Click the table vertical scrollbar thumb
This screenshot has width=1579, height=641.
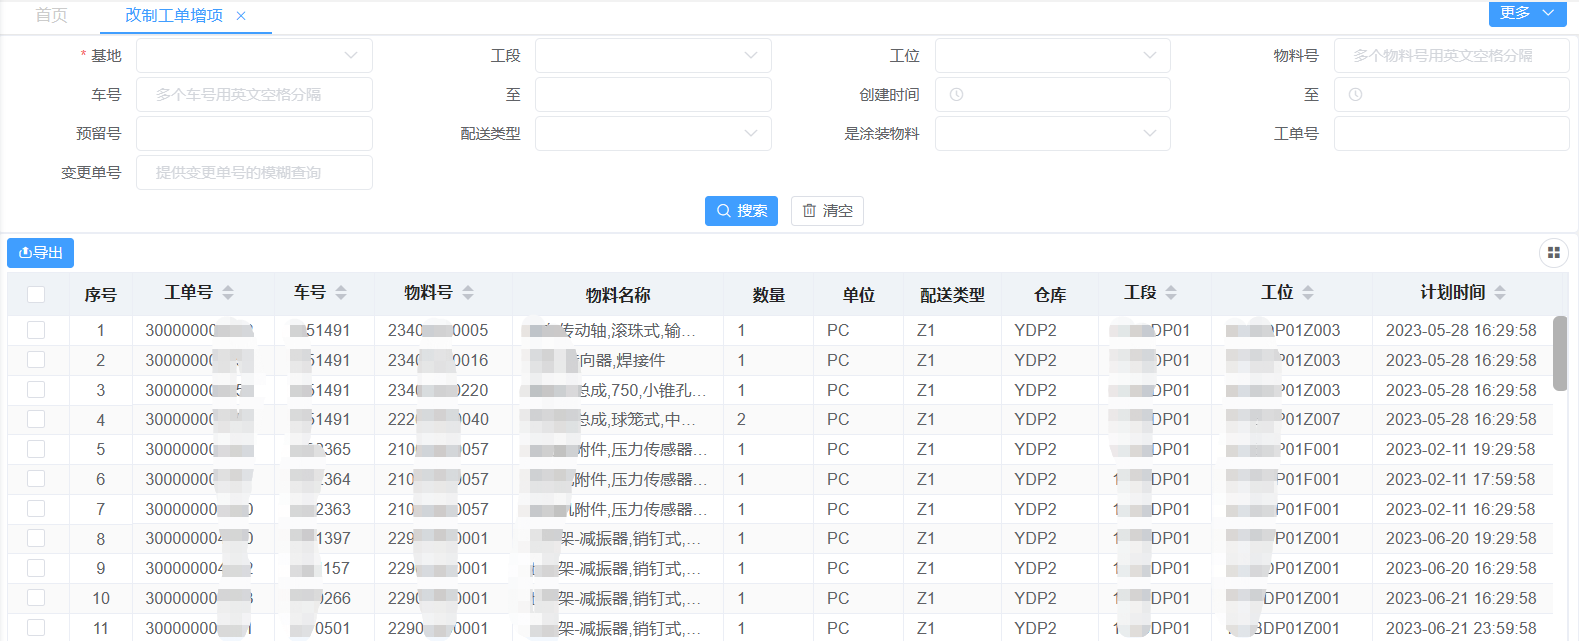(1559, 353)
